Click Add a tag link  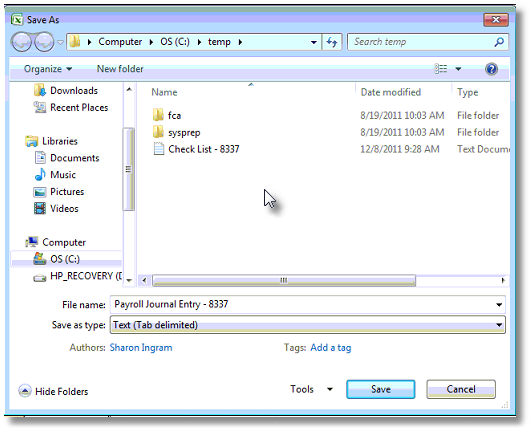coord(330,348)
